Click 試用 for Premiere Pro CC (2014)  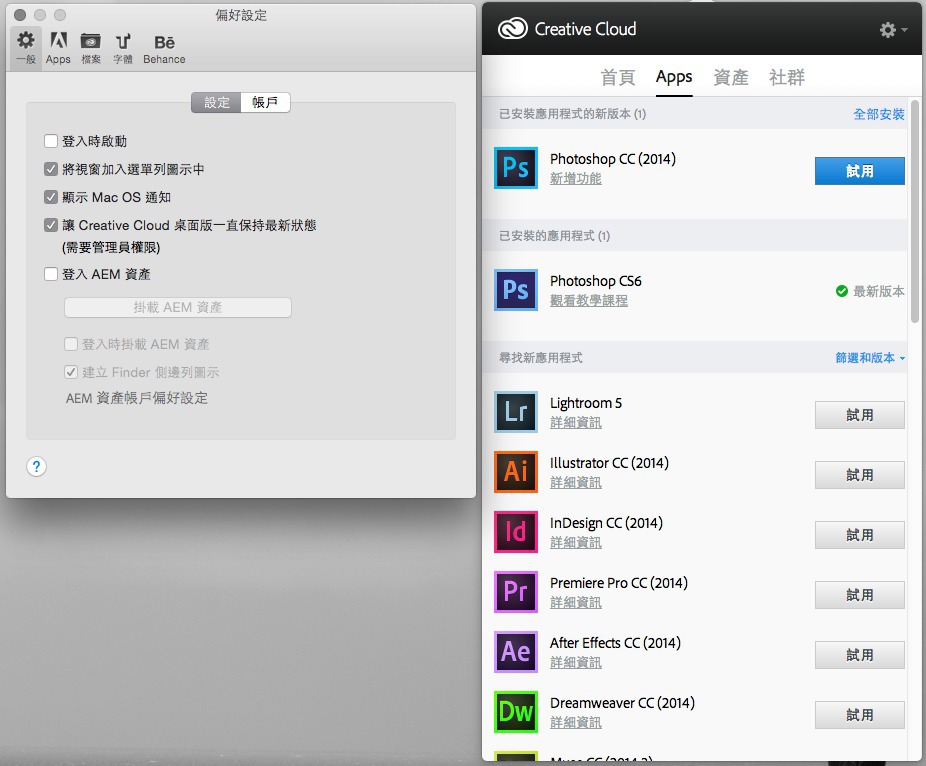[859, 595]
